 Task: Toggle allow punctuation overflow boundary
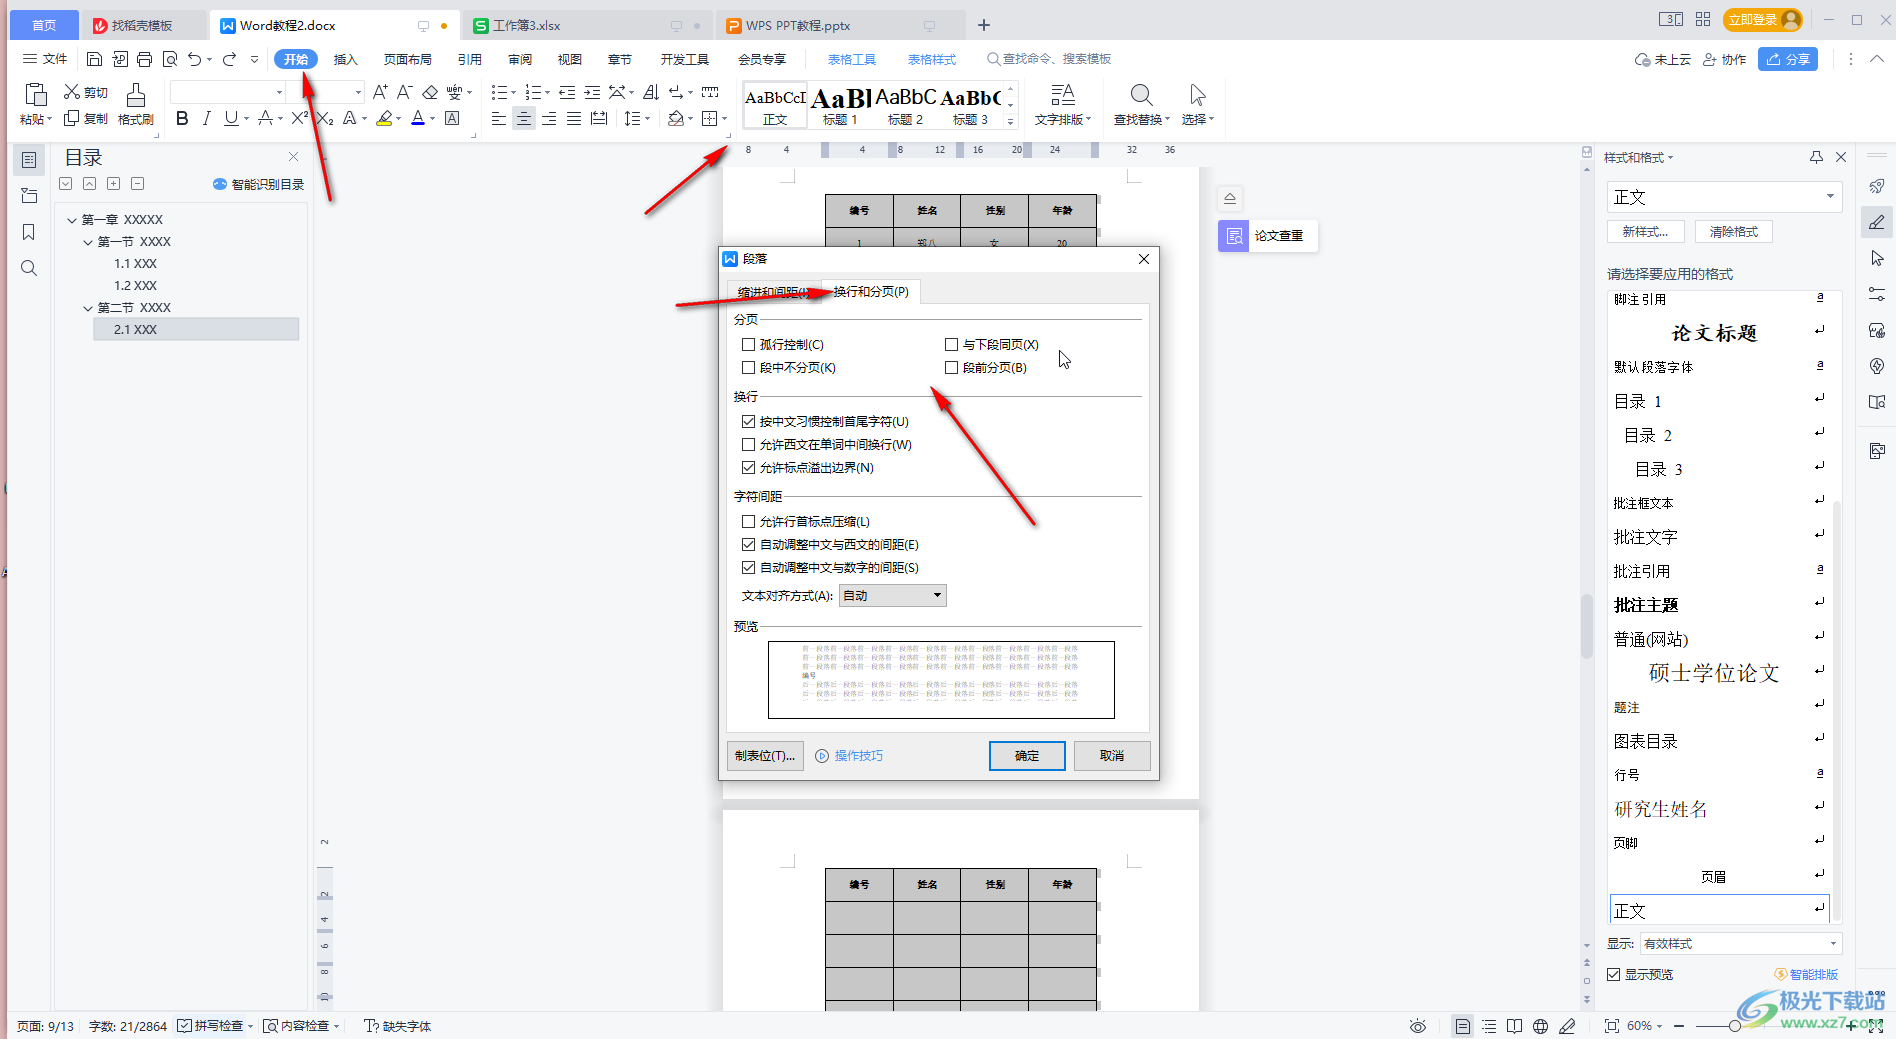(748, 467)
